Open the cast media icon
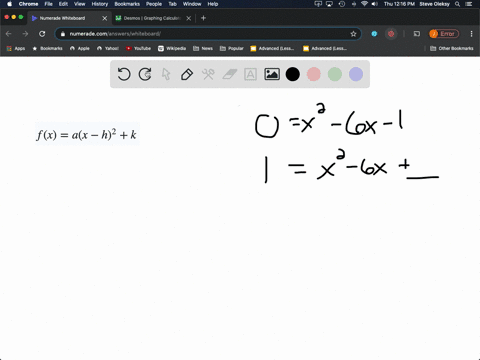This screenshot has height=360, width=480. point(417,34)
